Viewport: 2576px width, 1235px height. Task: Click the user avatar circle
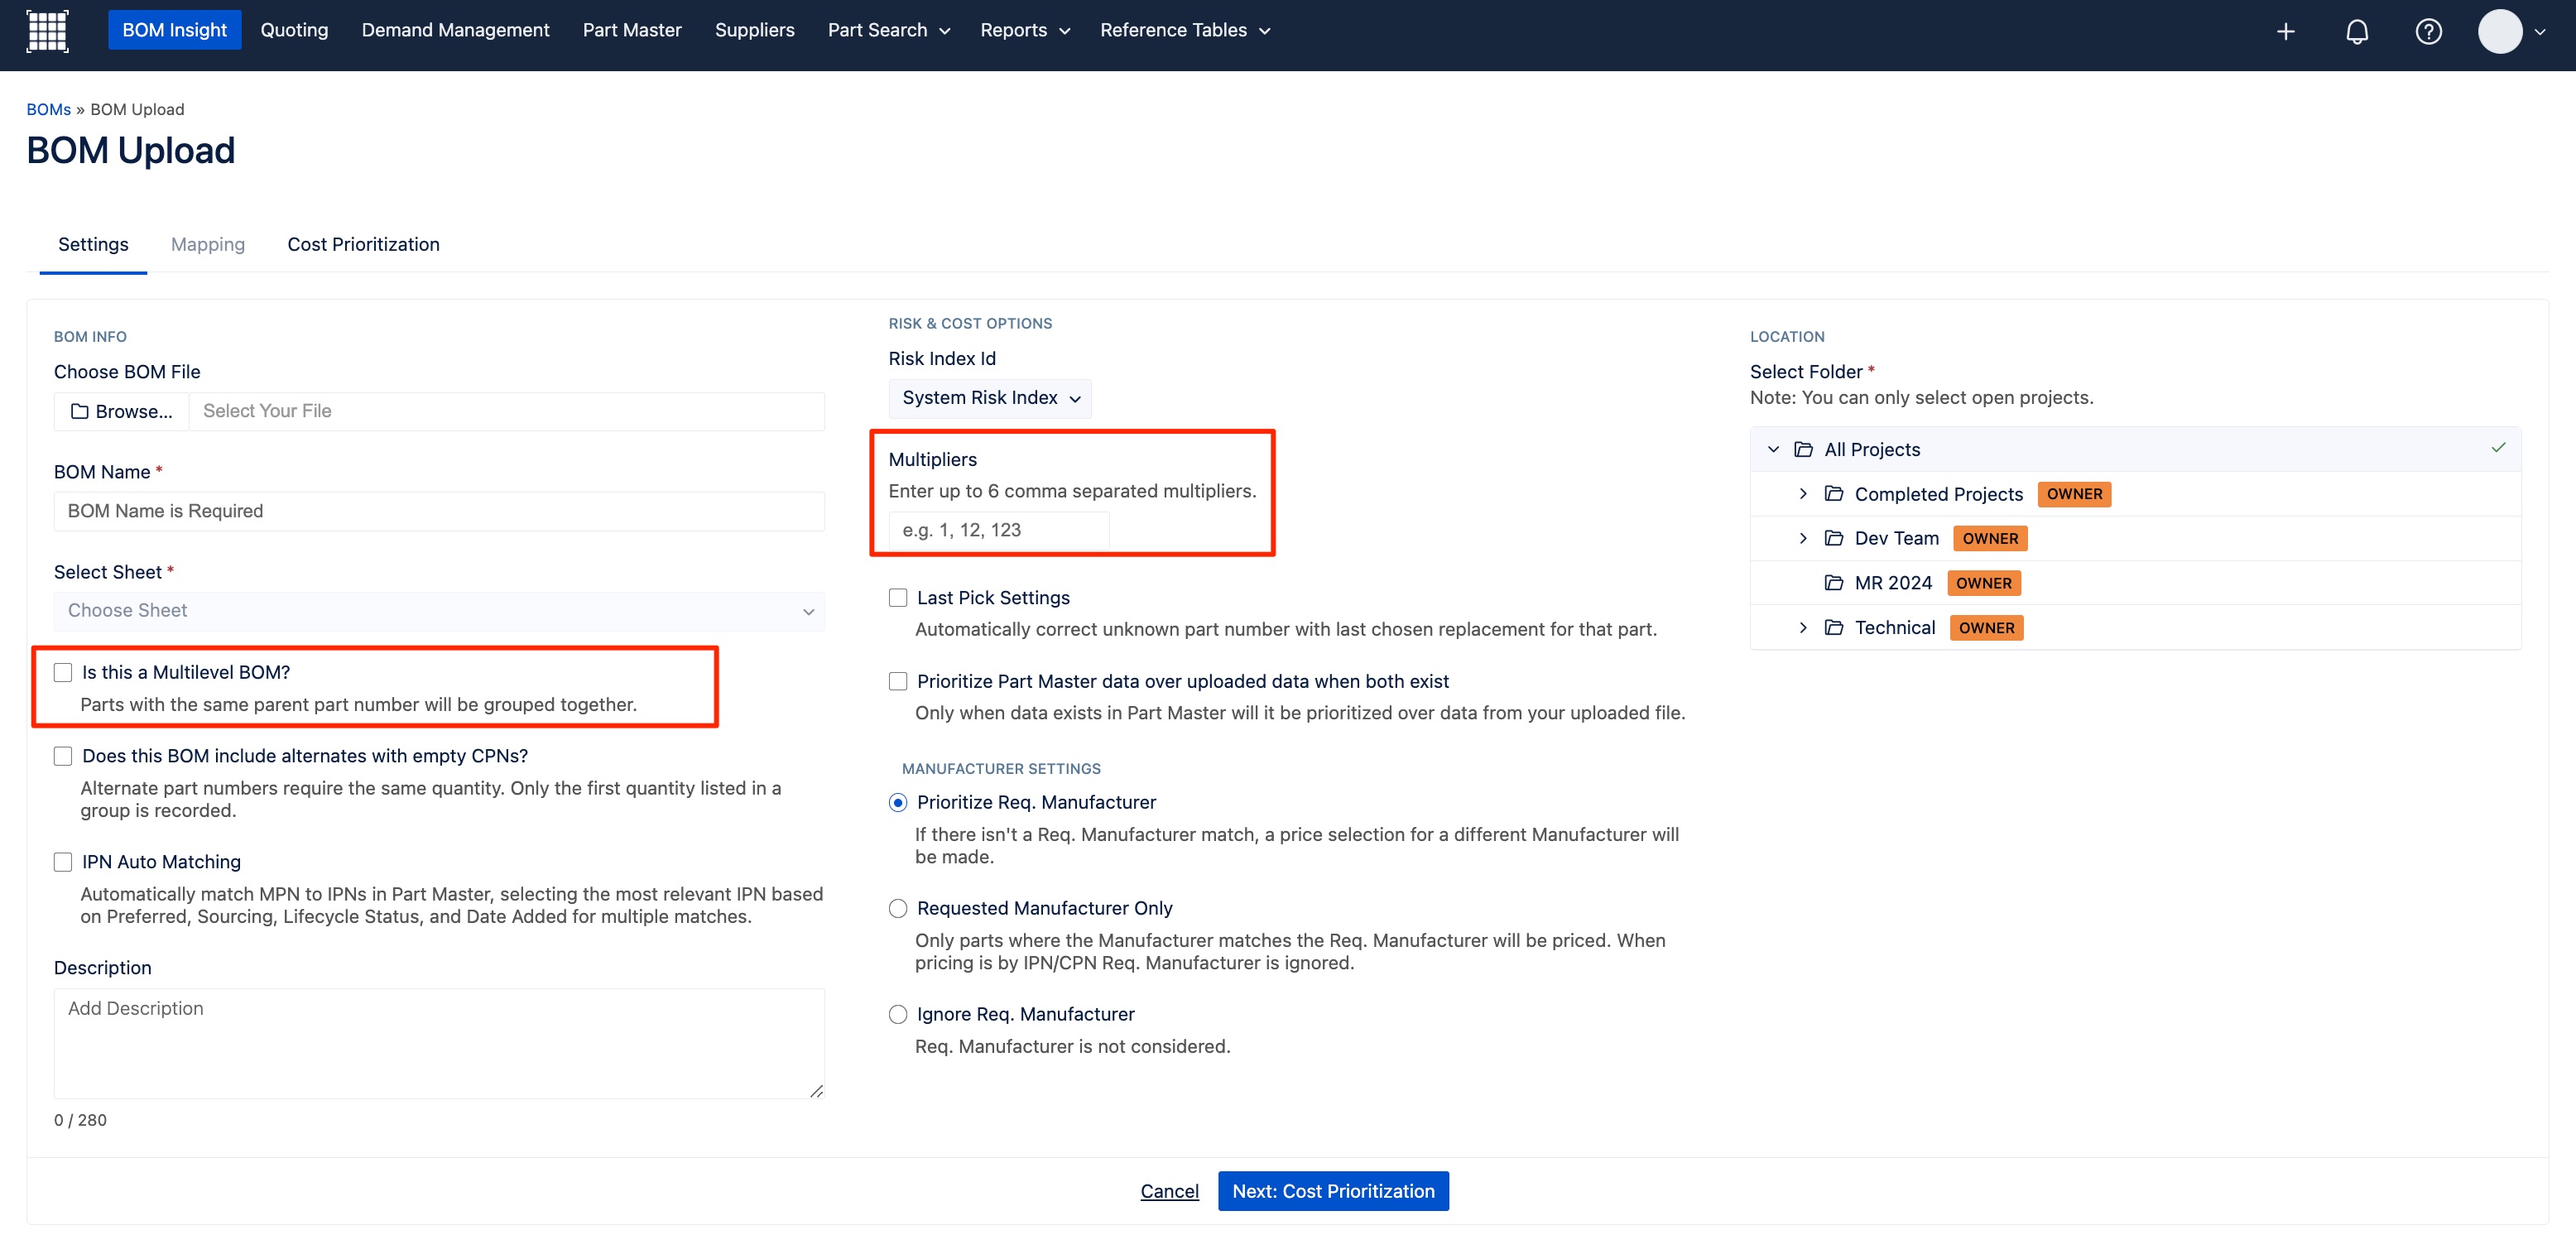[2499, 32]
